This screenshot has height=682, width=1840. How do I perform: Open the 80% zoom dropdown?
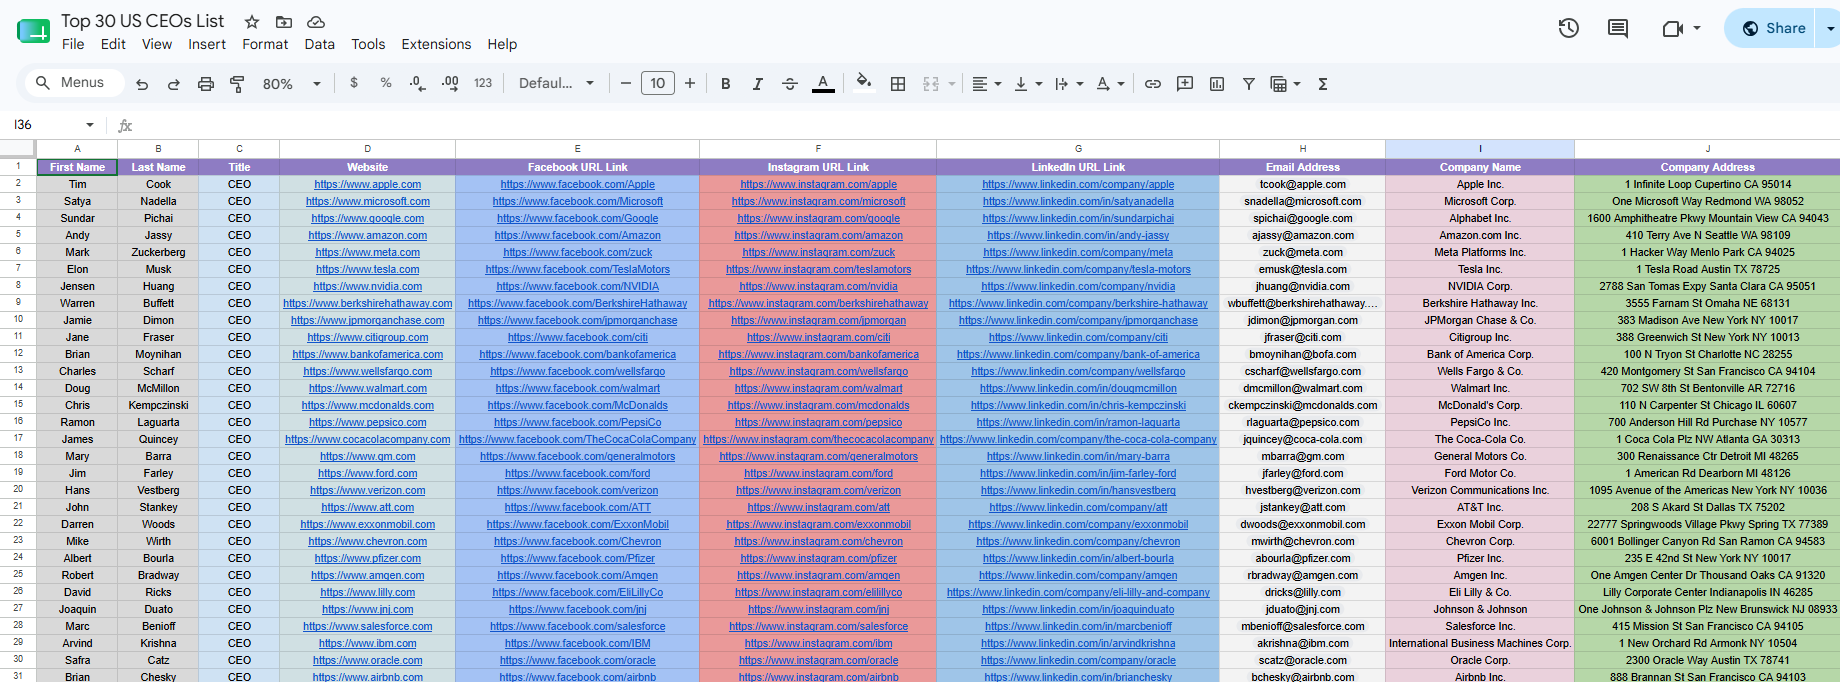click(x=291, y=84)
